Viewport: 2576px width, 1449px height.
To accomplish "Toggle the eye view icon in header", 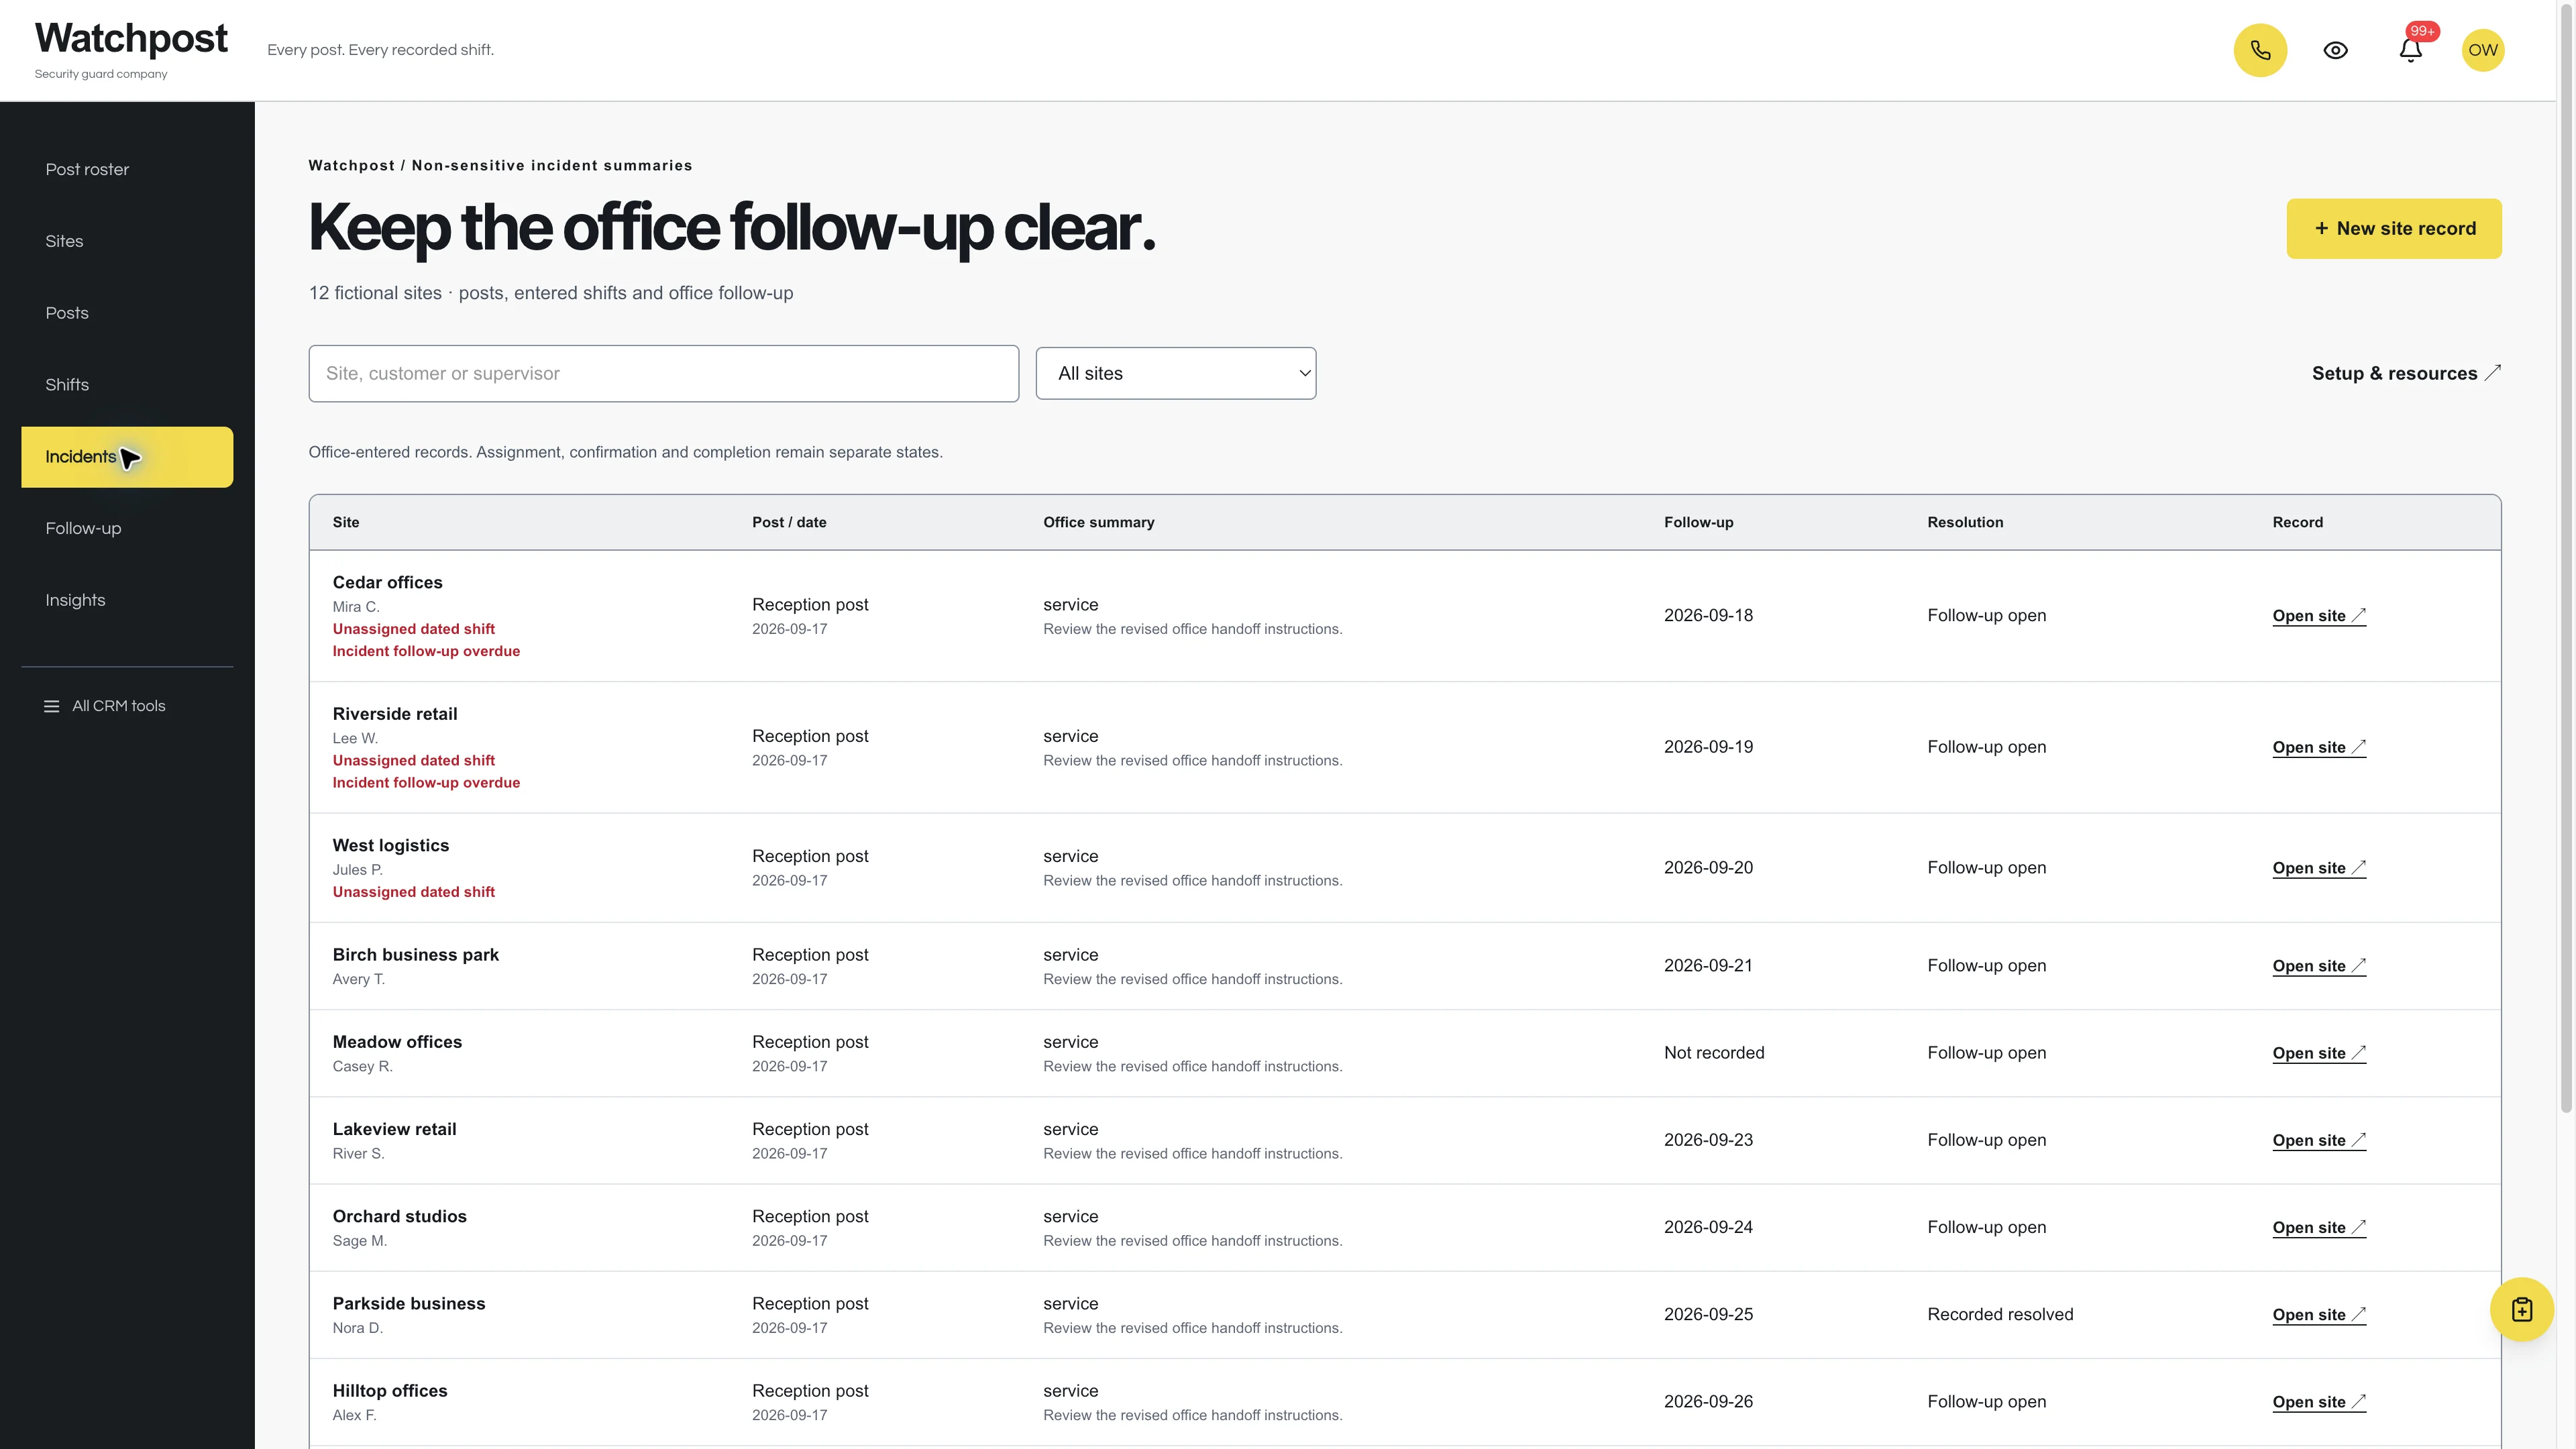I will 2335,50.
